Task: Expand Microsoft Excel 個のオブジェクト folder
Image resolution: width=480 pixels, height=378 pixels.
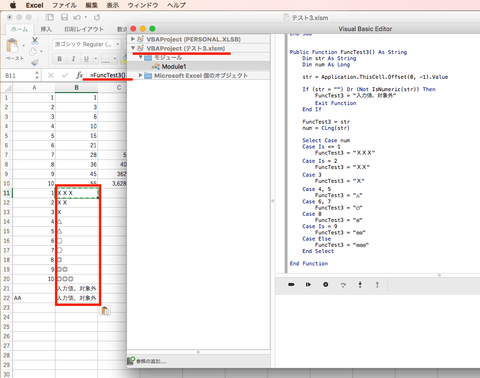Action: pyautogui.click(x=141, y=75)
